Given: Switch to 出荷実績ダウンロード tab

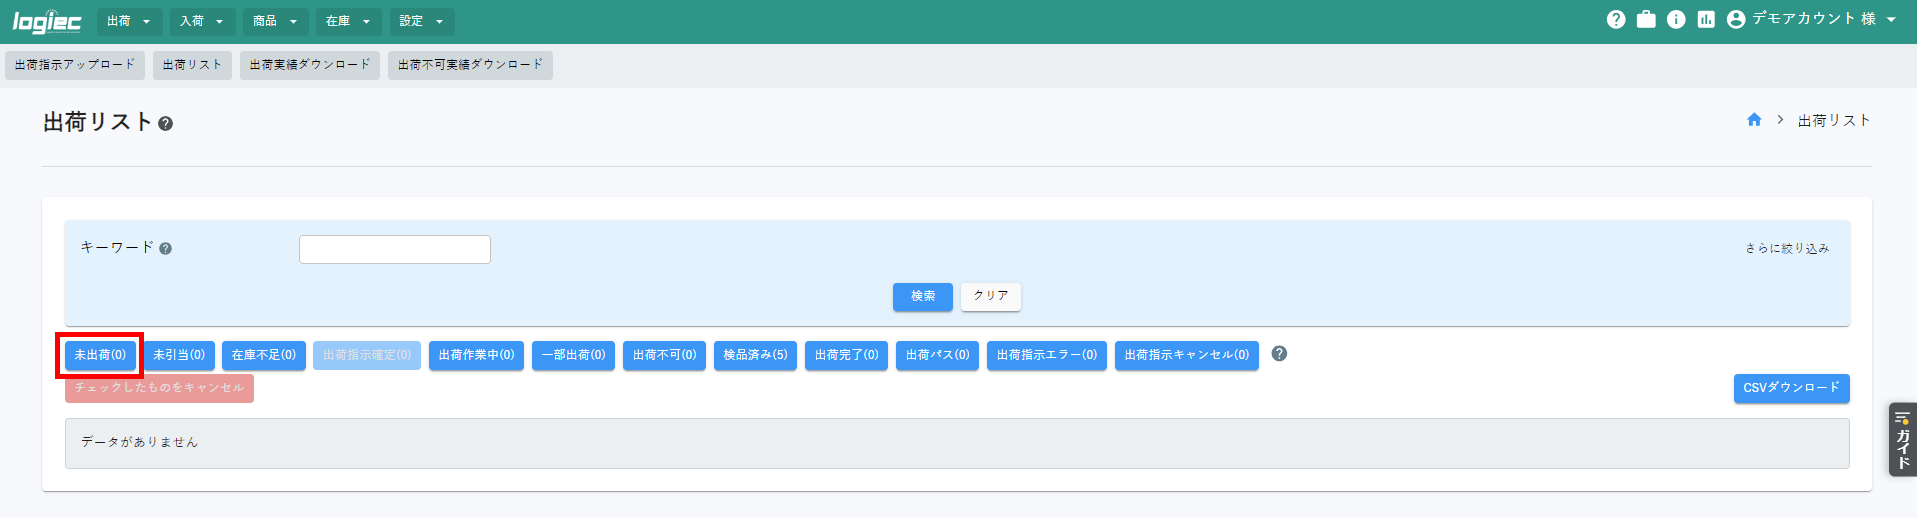Looking at the screenshot, I should pyautogui.click(x=310, y=65).
